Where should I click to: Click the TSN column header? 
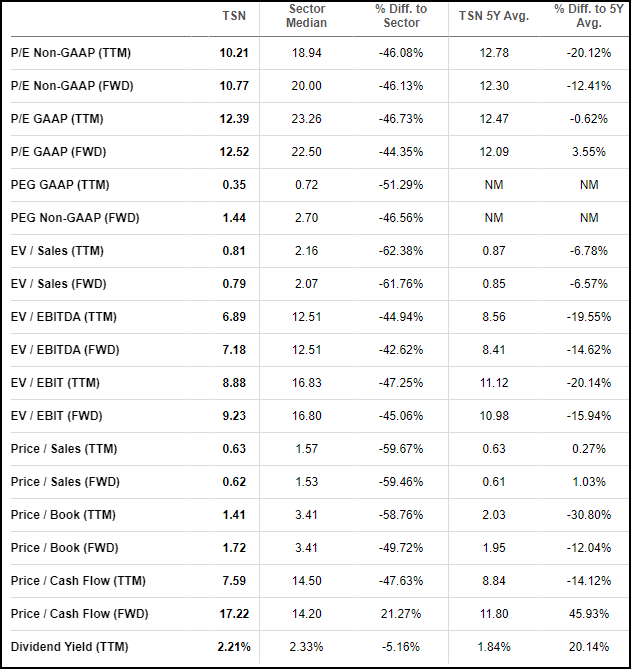234,16
